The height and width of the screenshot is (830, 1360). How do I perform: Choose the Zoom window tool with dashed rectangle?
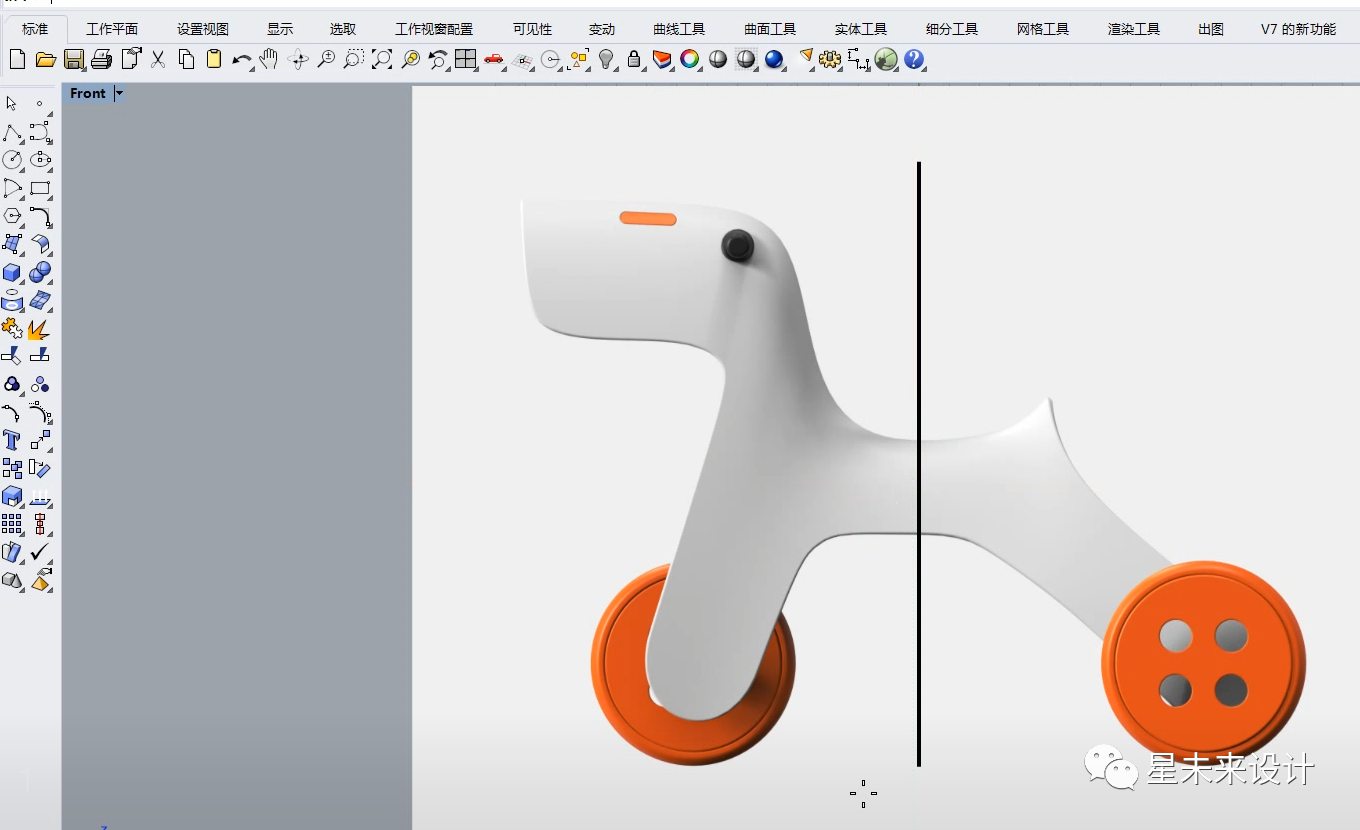(x=353, y=60)
